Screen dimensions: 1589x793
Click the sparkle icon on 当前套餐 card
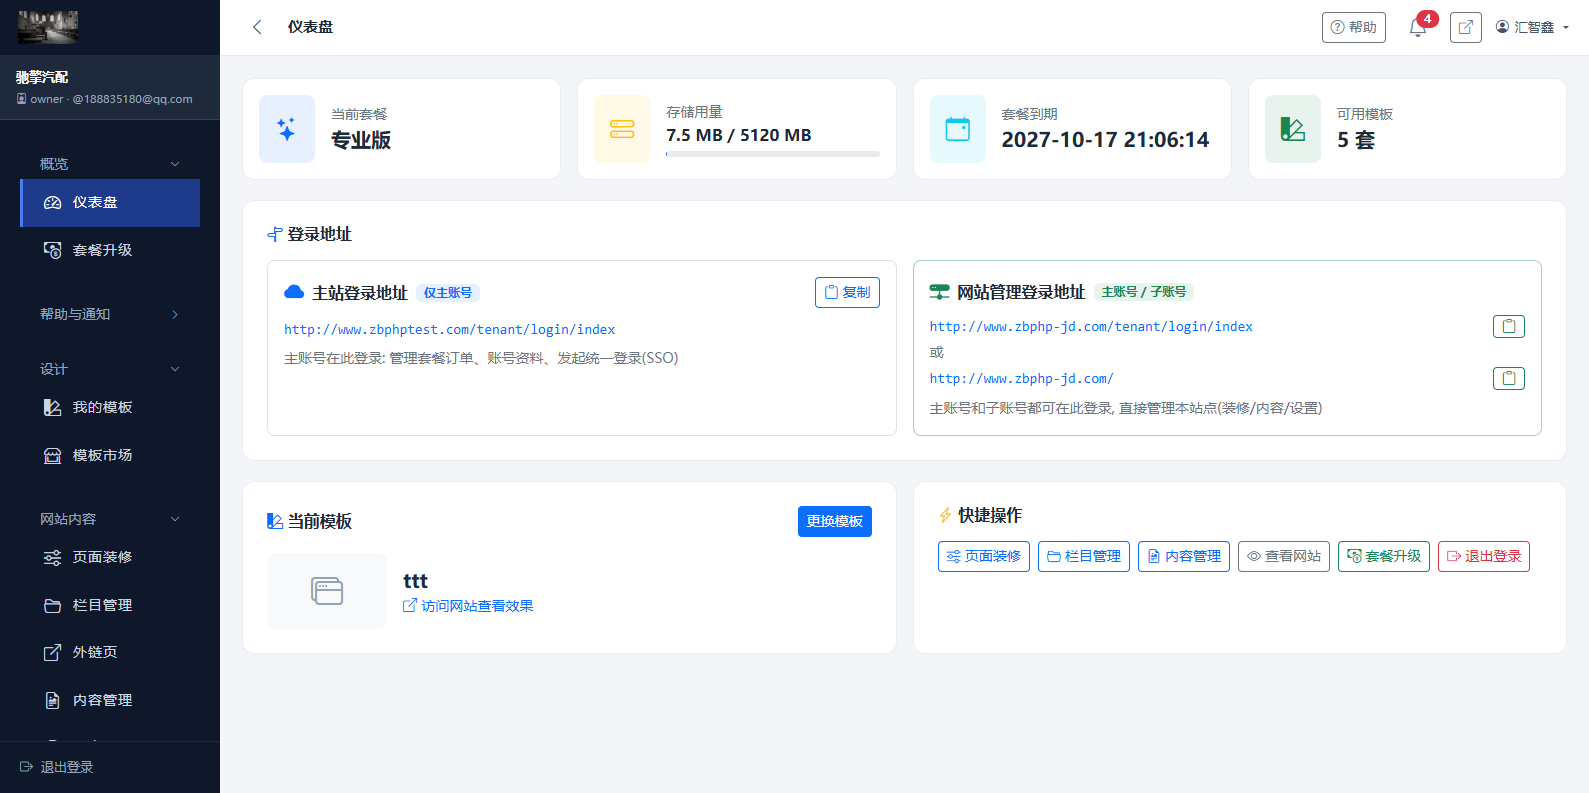(287, 129)
